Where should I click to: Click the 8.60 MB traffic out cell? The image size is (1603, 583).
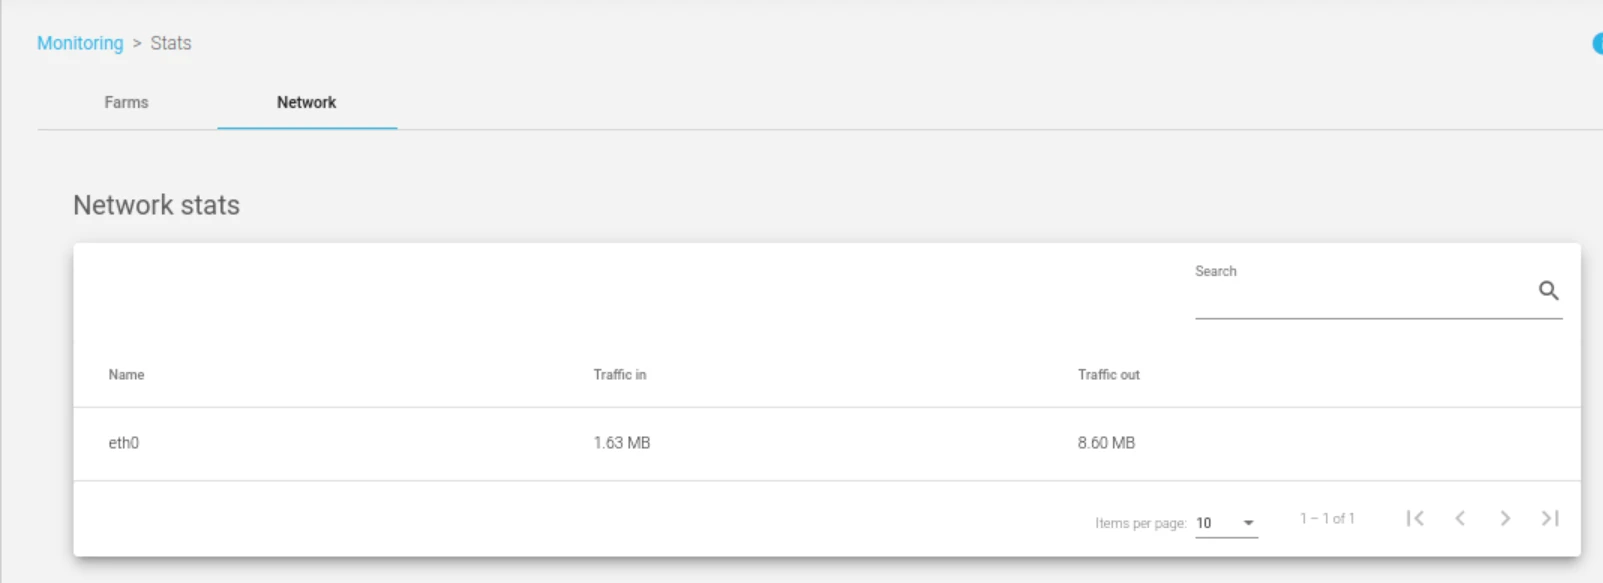(1106, 443)
